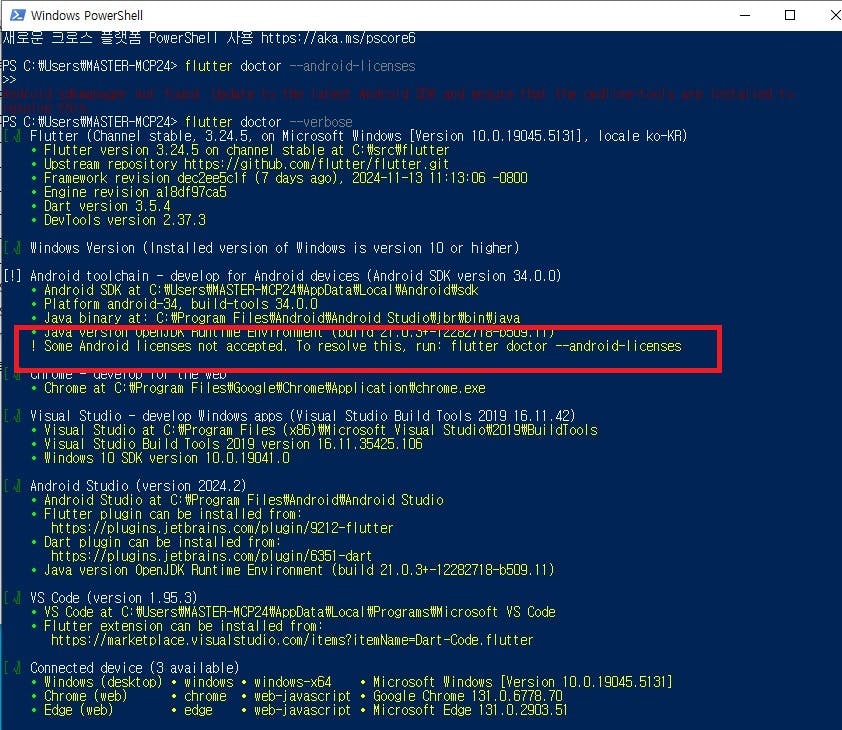The height and width of the screenshot is (730, 842).
Task: Click the plugins.jetbrains.com 6351-dart URL
Action: tap(212, 555)
